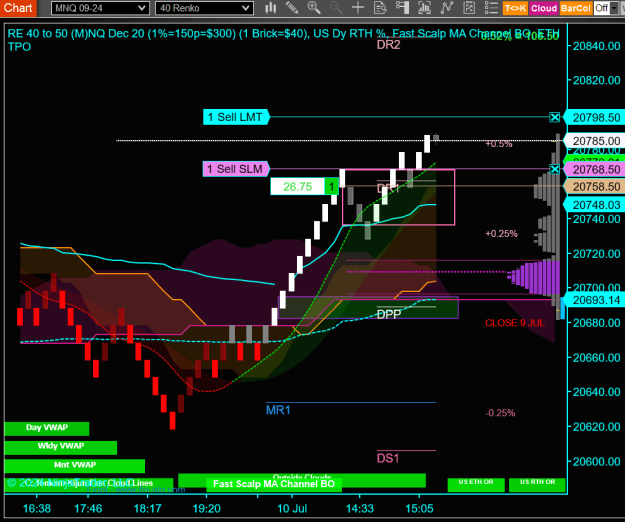Toggle the Cloud toolbar button

[544, 8]
